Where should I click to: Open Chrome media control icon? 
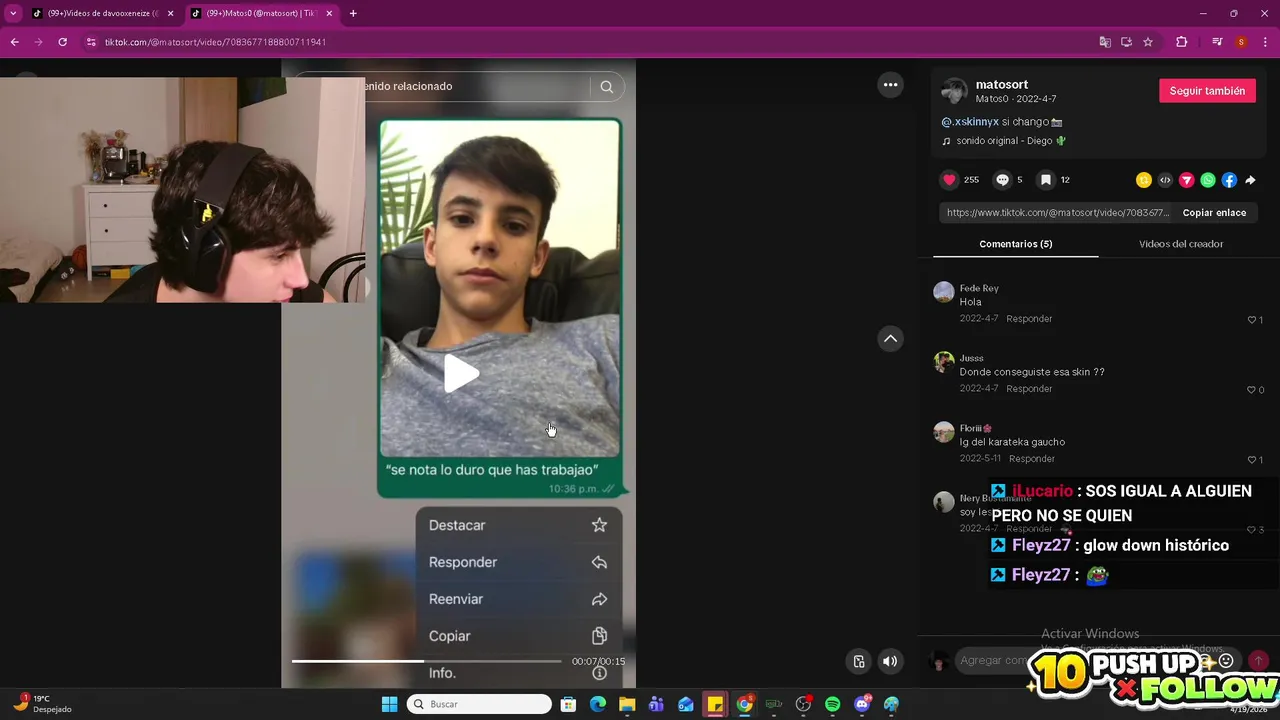coord(1217,42)
